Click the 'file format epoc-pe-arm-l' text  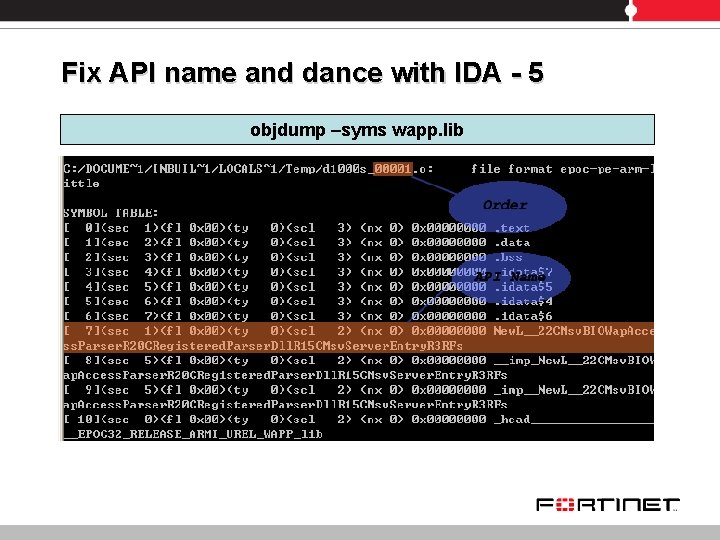click(x=562, y=169)
